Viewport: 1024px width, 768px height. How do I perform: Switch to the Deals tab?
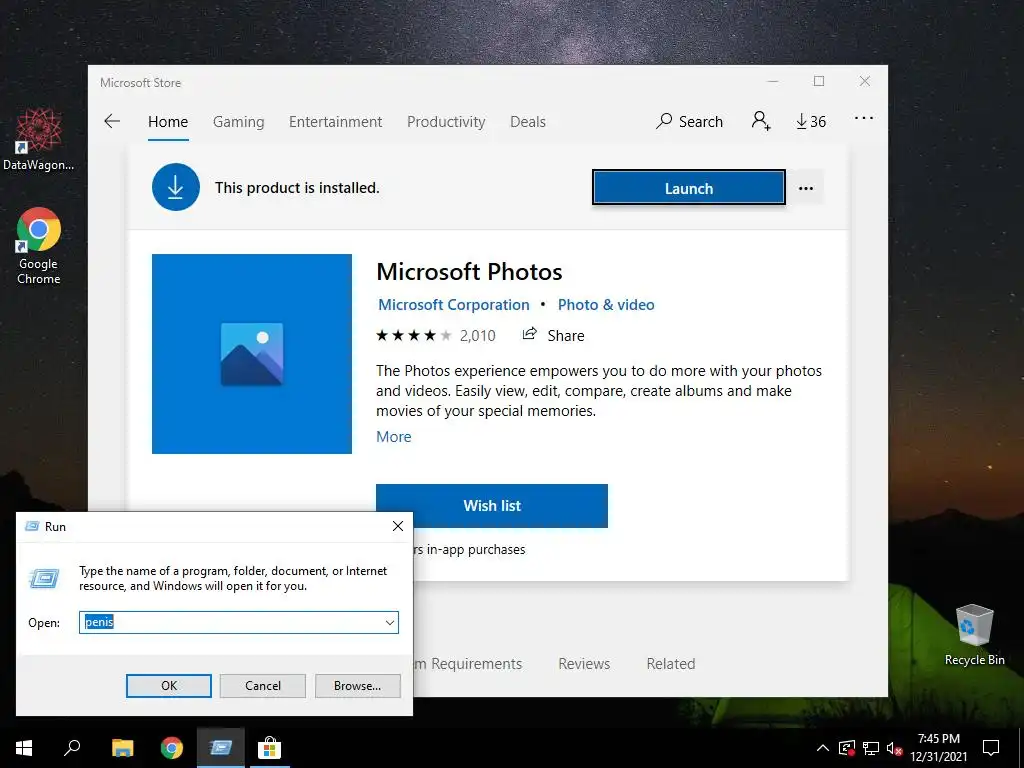click(x=528, y=122)
